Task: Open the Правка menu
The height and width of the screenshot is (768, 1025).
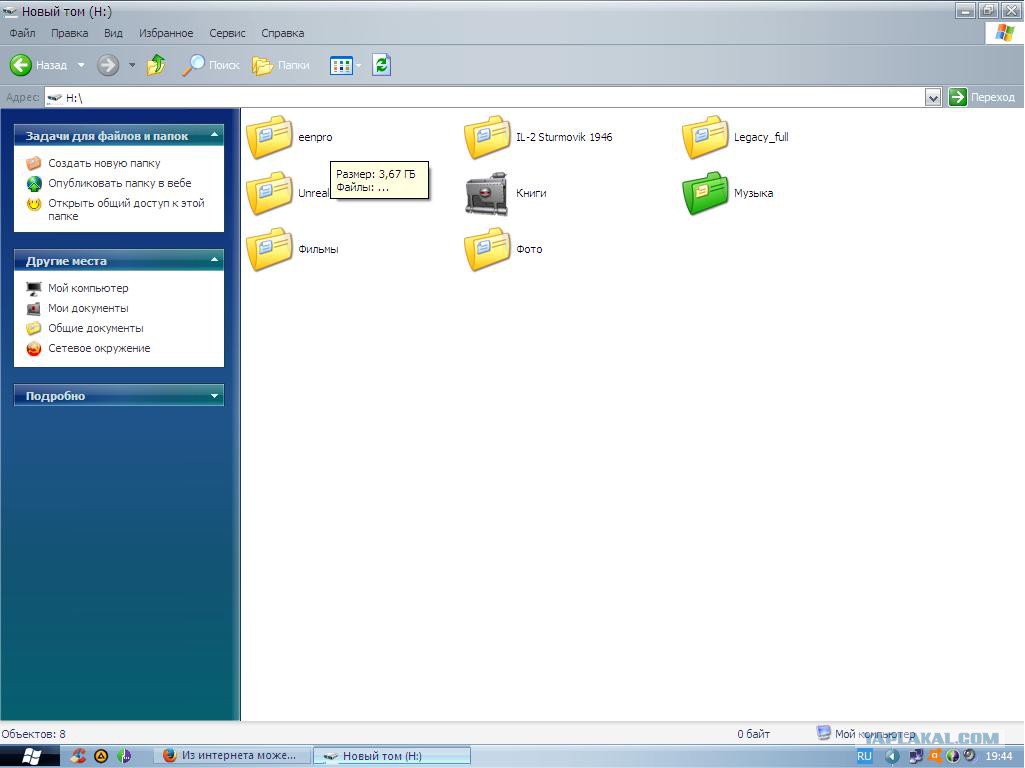Action: point(69,33)
